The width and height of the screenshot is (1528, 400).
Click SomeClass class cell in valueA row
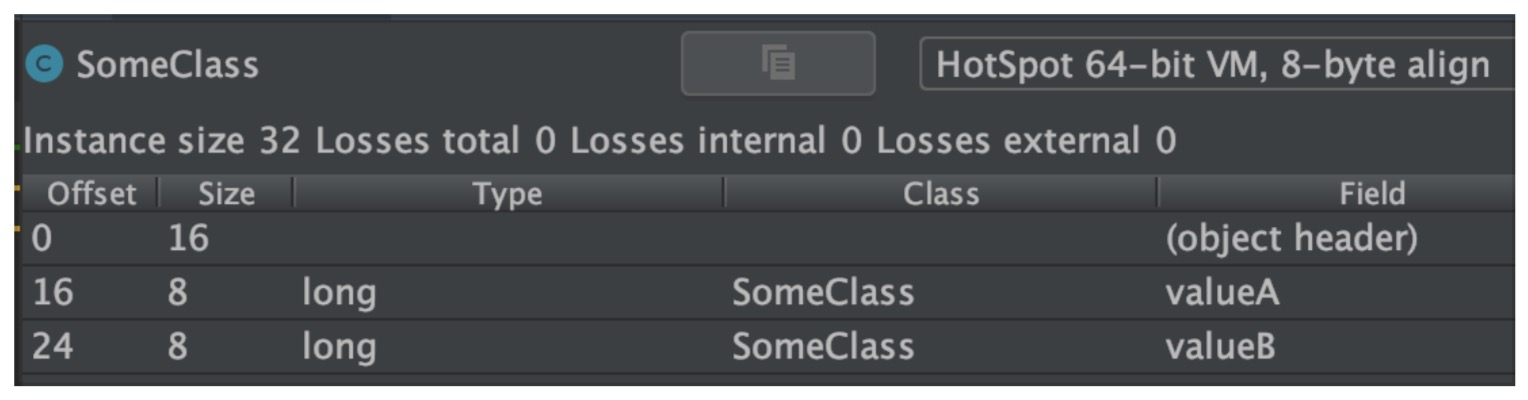(822, 293)
